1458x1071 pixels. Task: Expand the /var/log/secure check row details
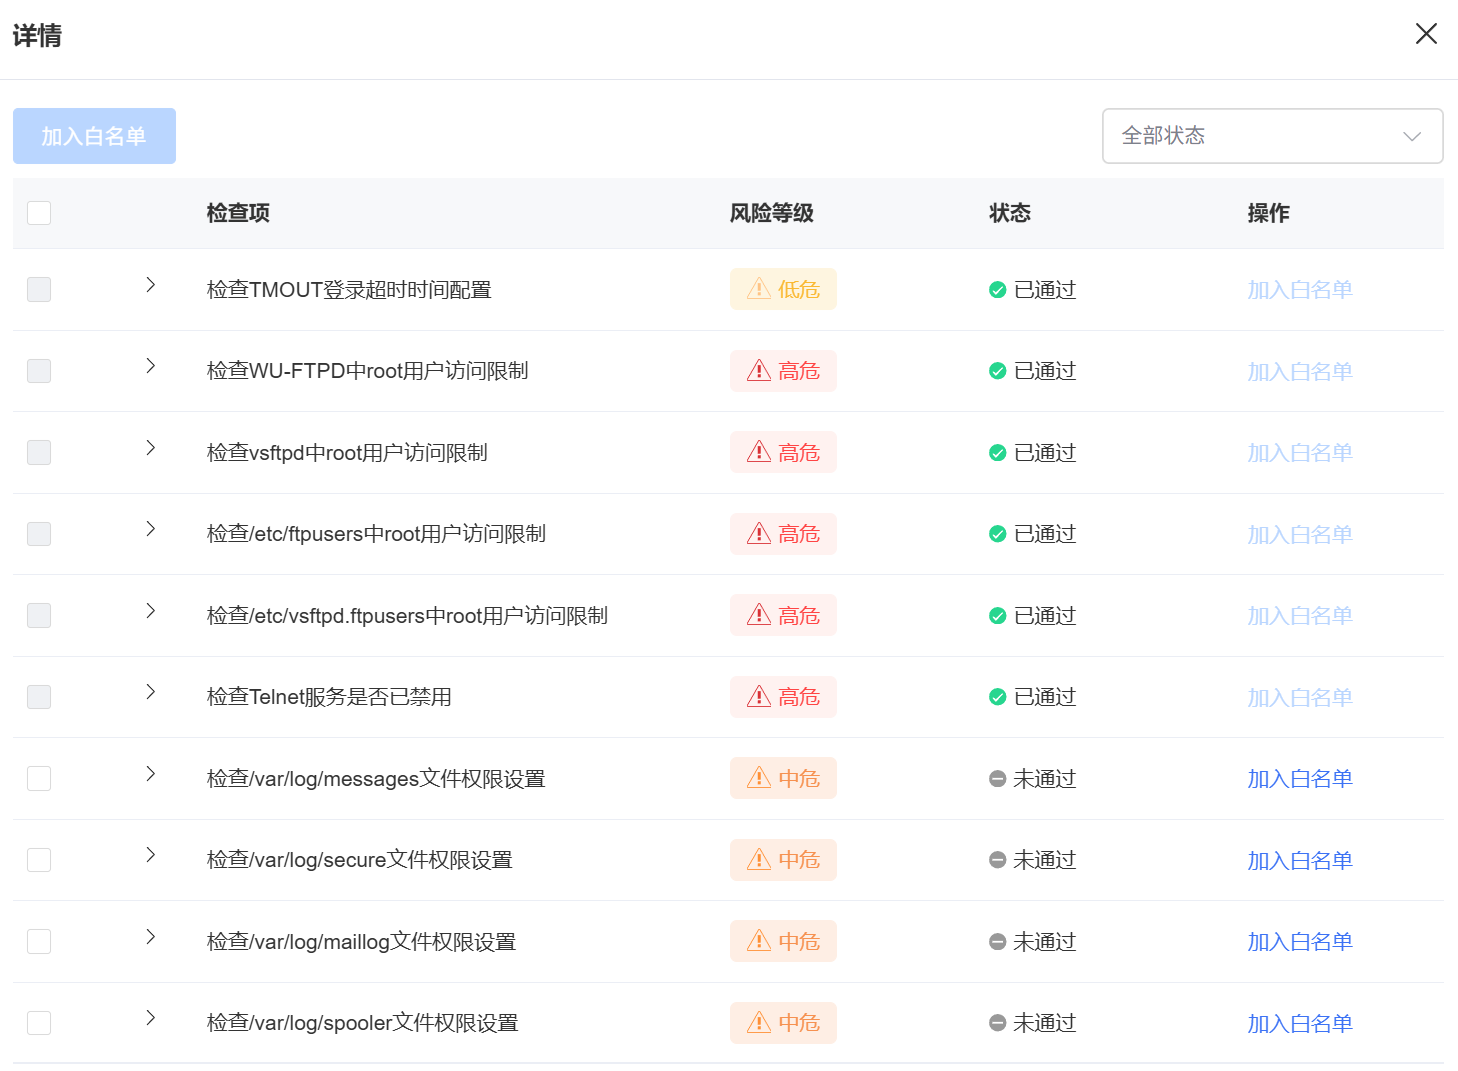[151, 855]
